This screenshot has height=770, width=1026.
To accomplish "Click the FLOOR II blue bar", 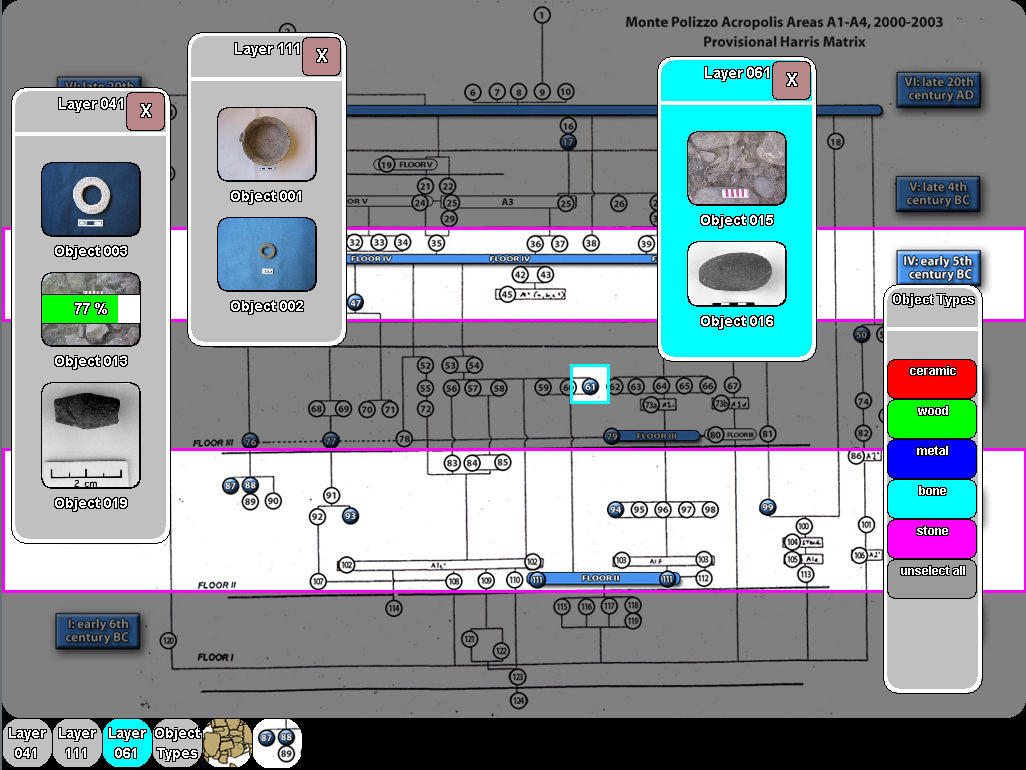I will [x=601, y=579].
